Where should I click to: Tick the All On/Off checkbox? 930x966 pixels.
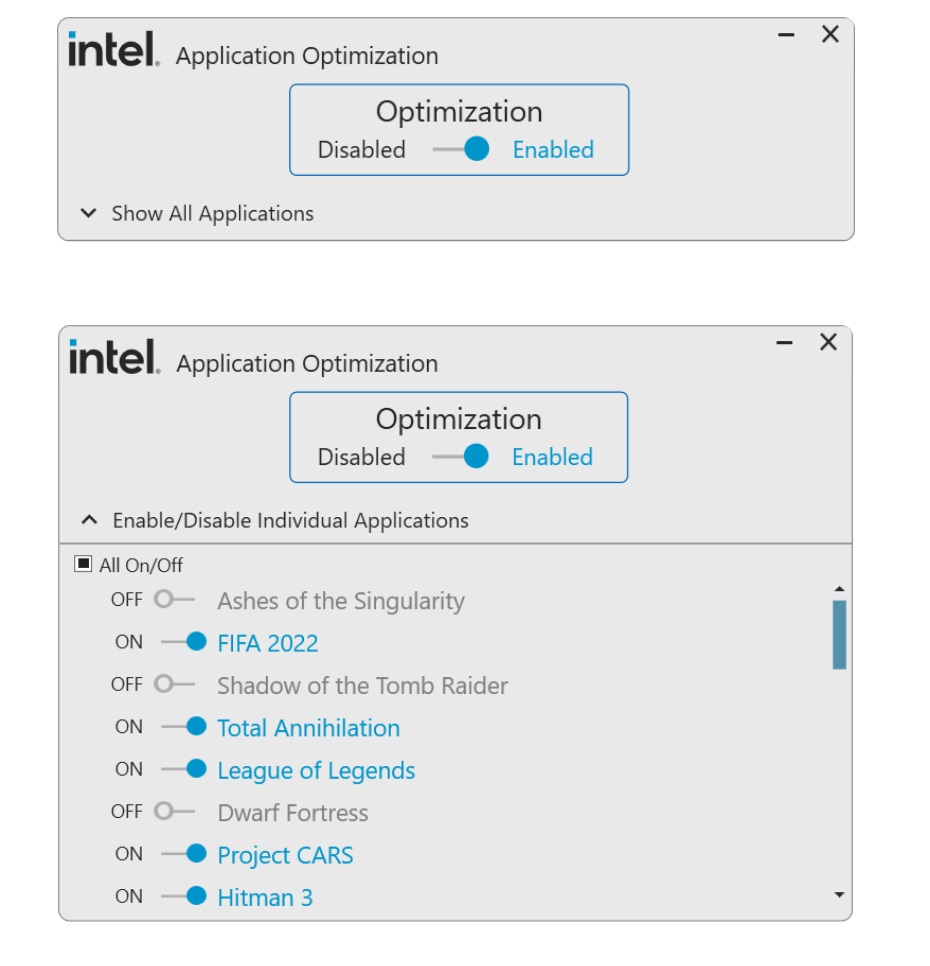coord(83,564)
